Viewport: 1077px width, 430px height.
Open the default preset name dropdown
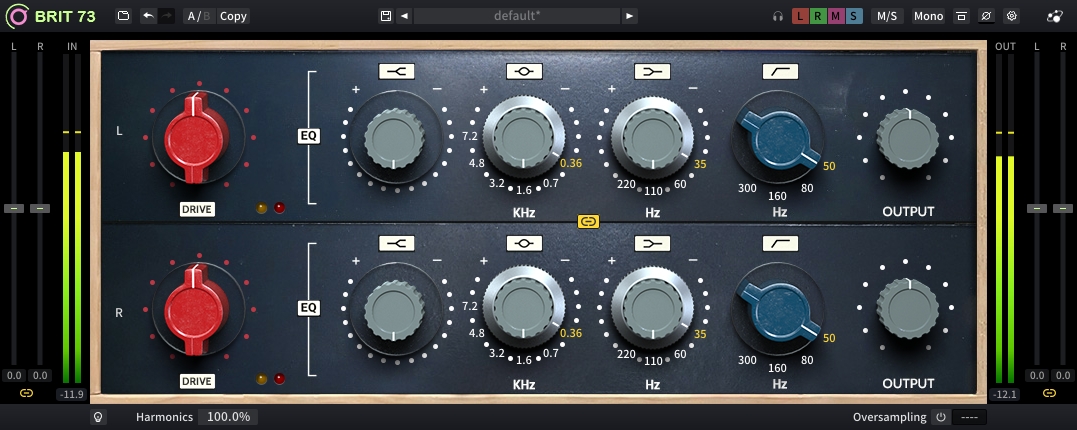517,16
